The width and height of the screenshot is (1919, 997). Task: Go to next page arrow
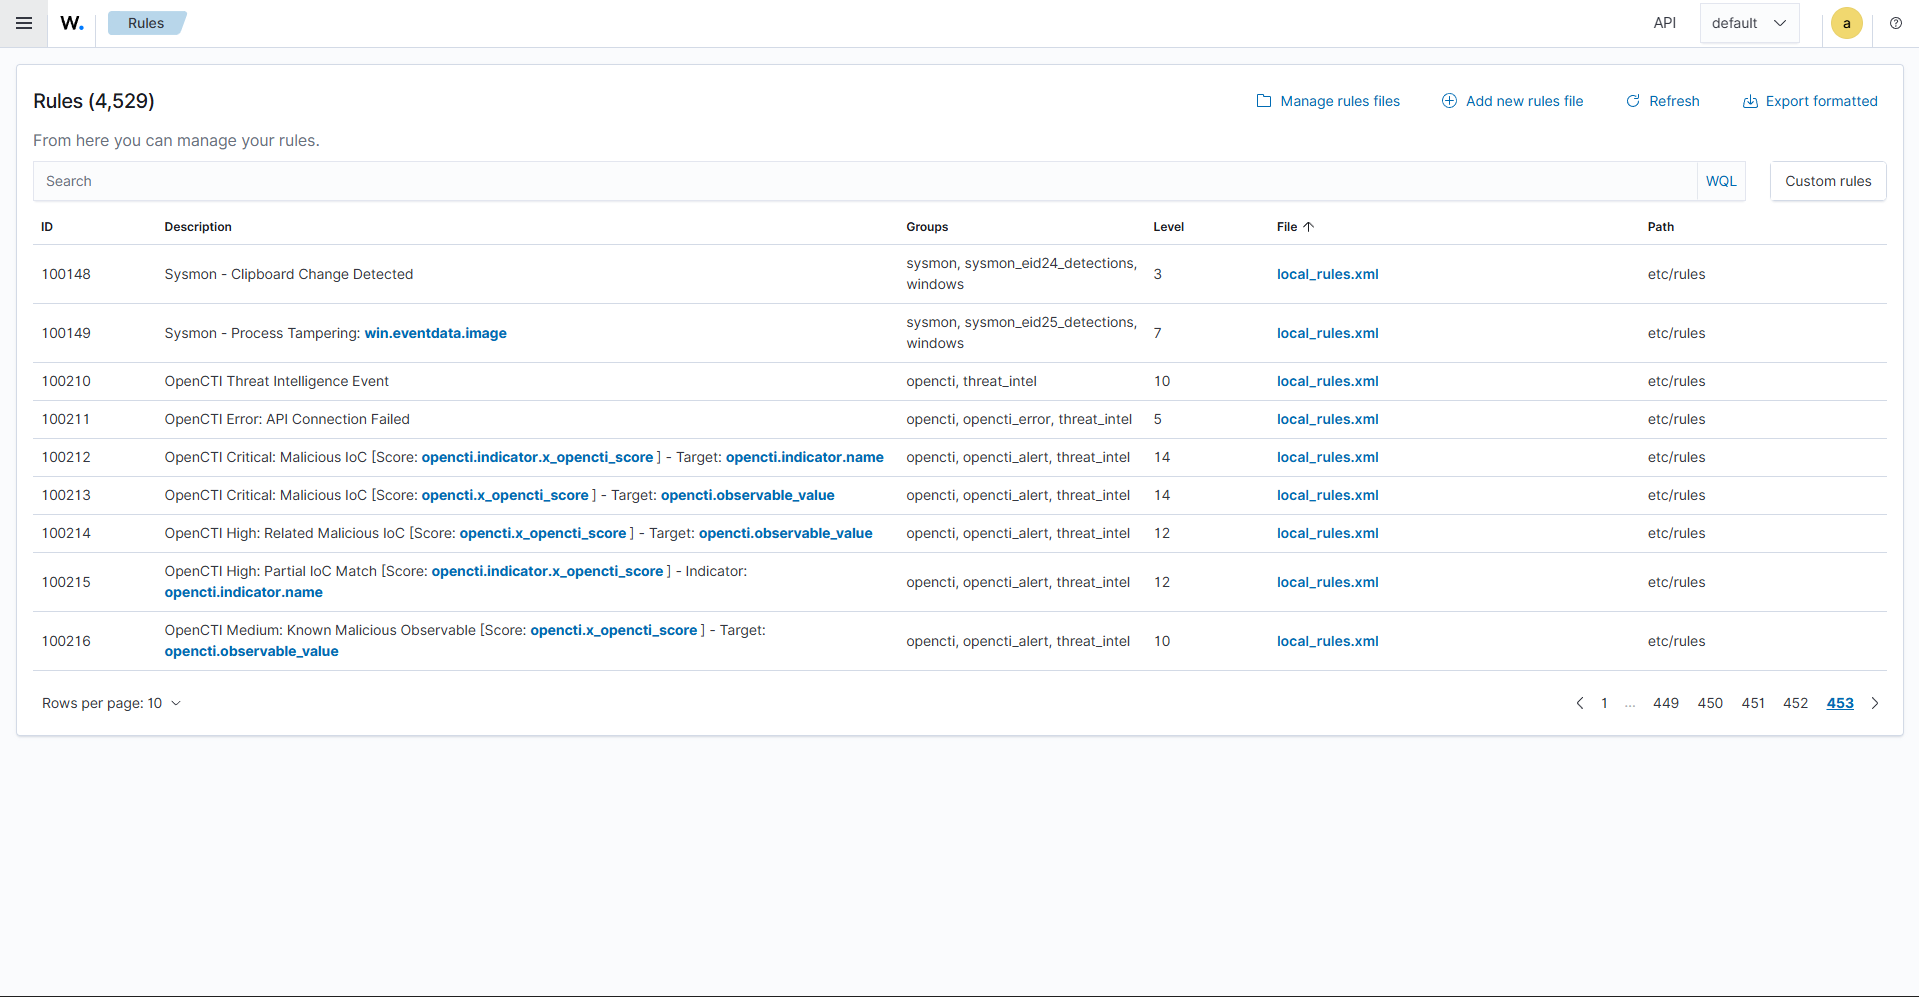coord(1875,703)
